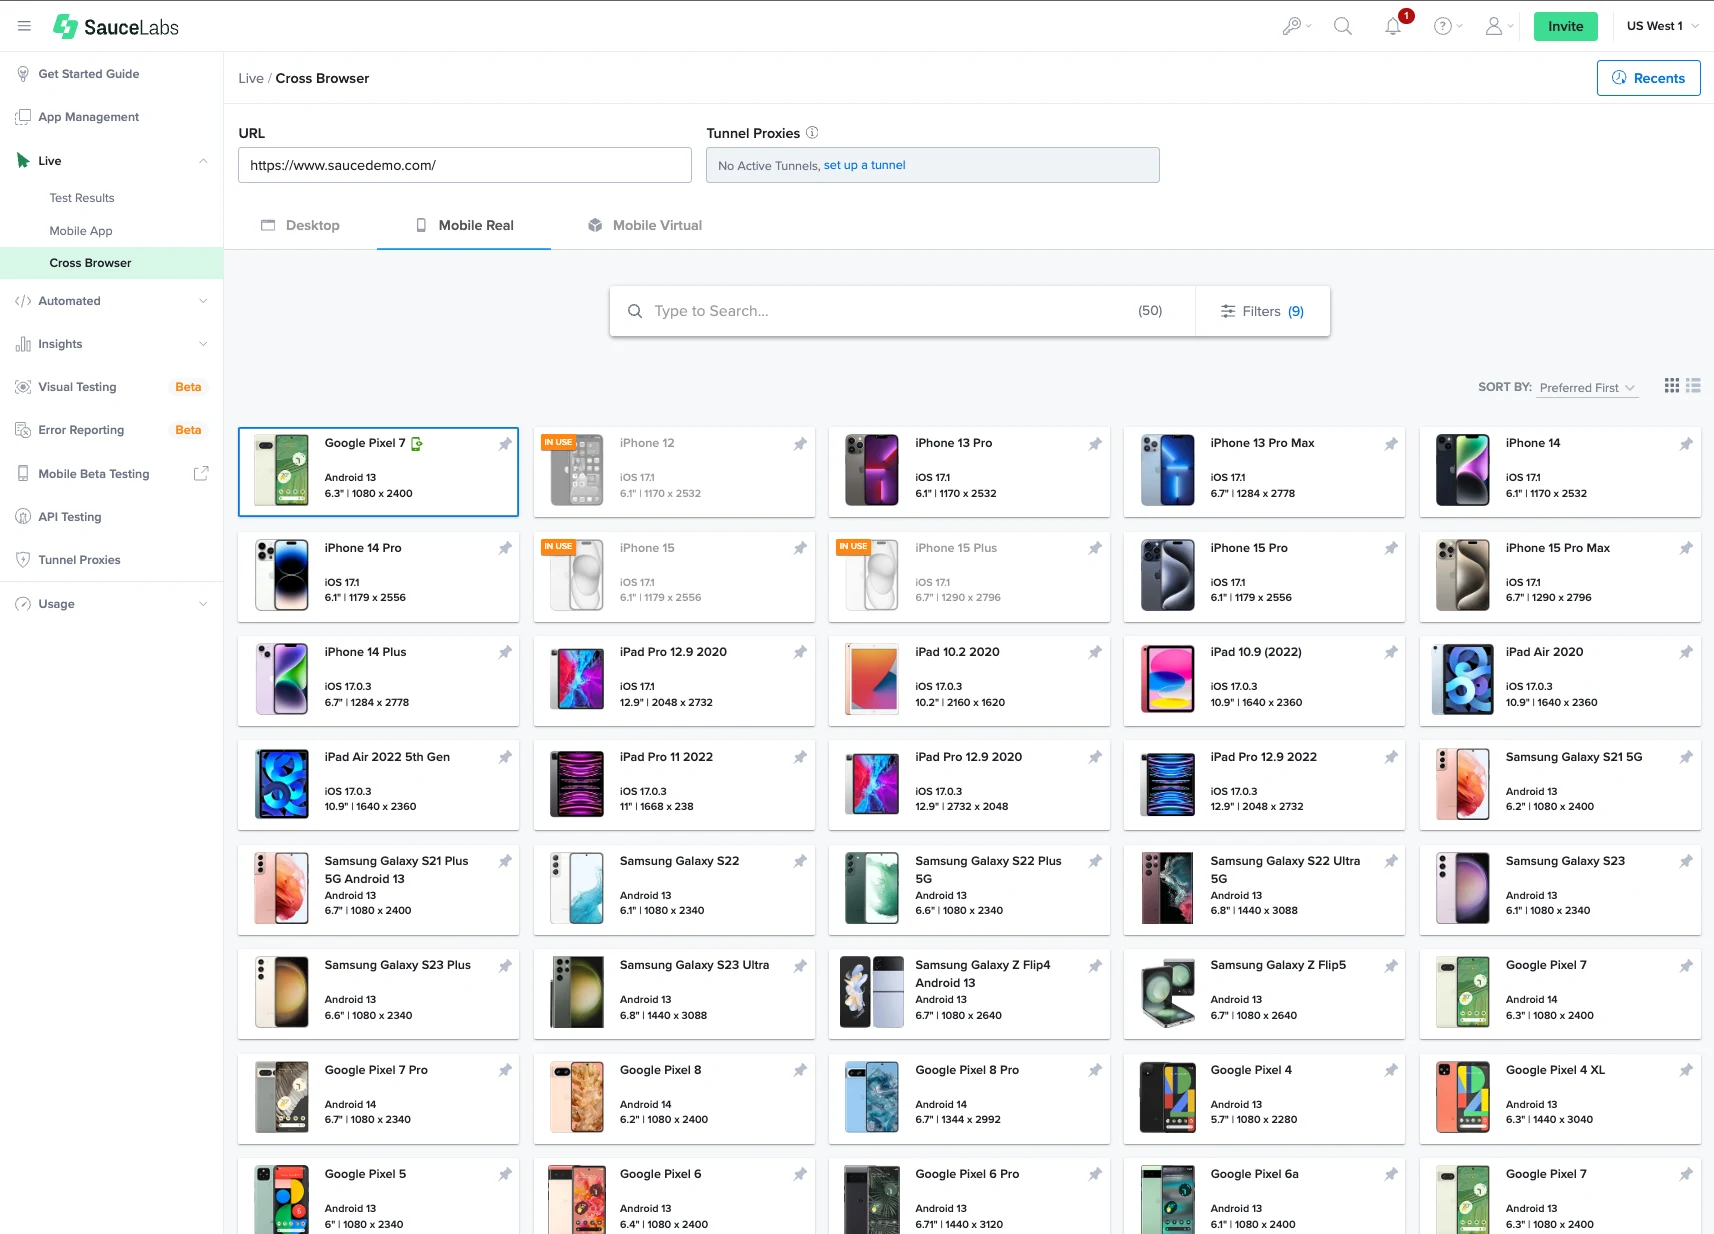Viewport: 1714px width, 1234px height.
Task: Expand the Usage sidebar section
Action: [x=203, y=604]
